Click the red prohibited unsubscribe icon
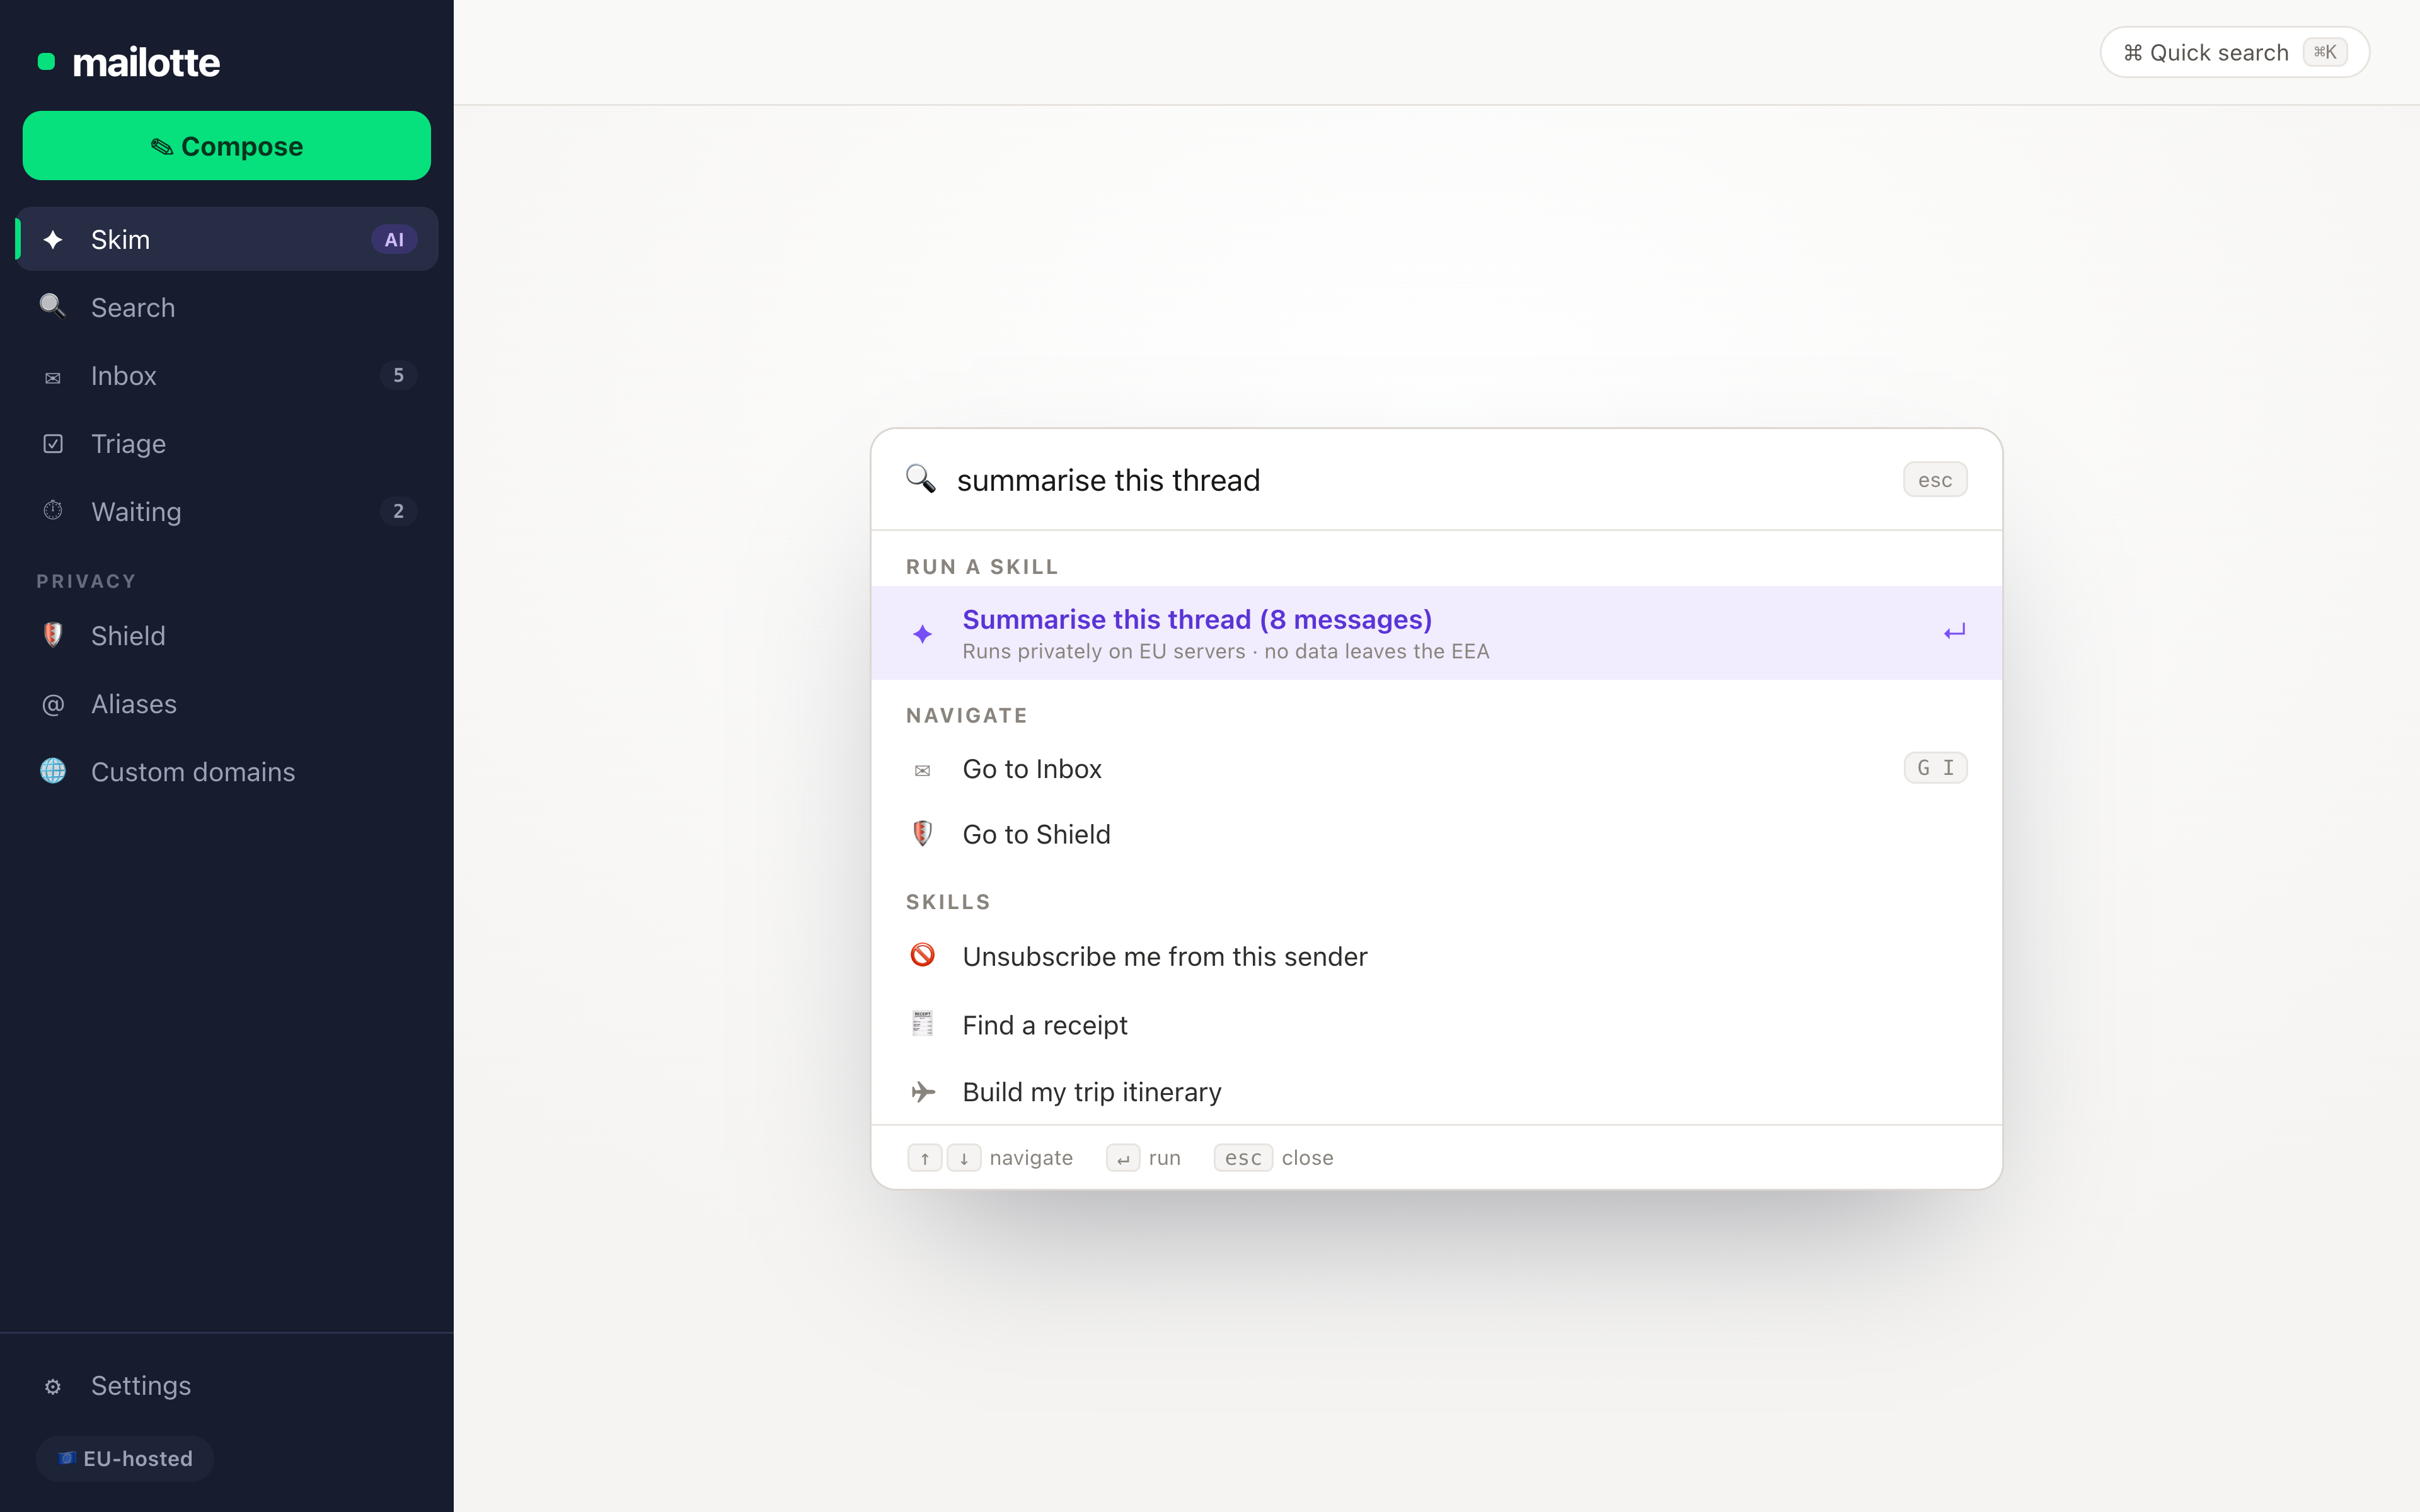The image size is (2420, 1512). click(x=923, y=955)
